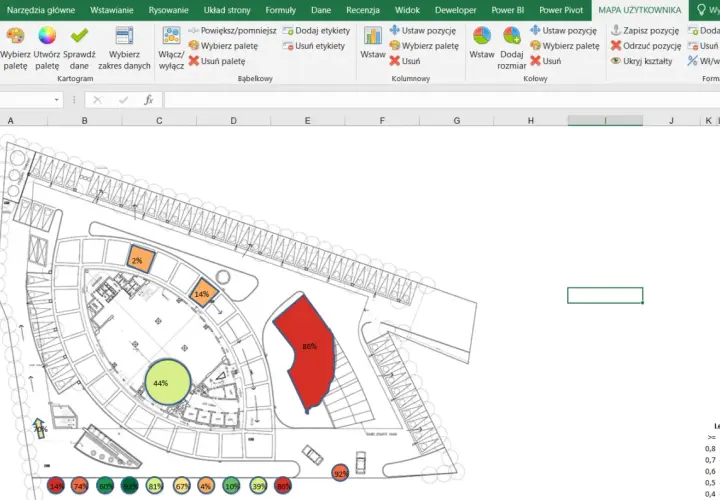Select the orange 14% square shape
Viewport: 720px width, 500px height.
203,292
